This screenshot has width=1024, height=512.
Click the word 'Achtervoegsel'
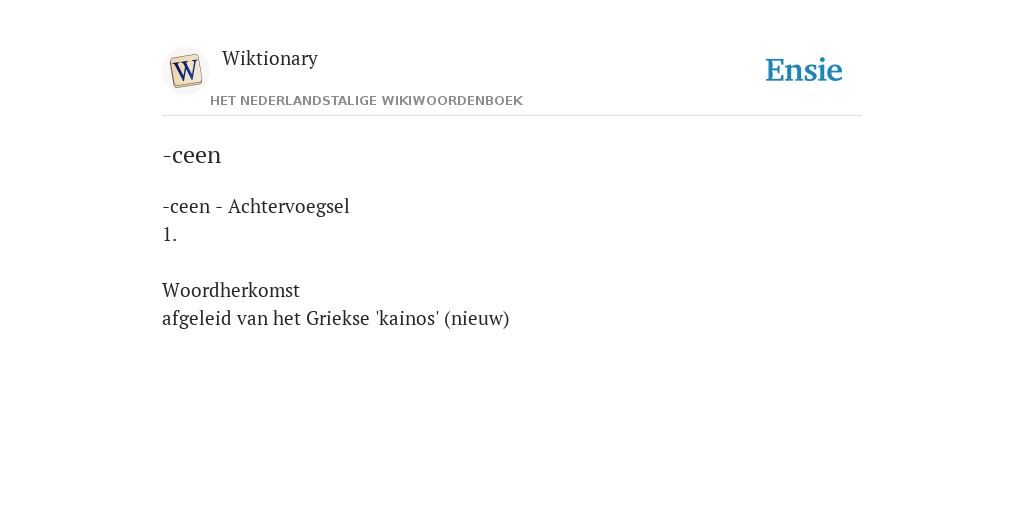pyautogui.click(x=289, y=206)
